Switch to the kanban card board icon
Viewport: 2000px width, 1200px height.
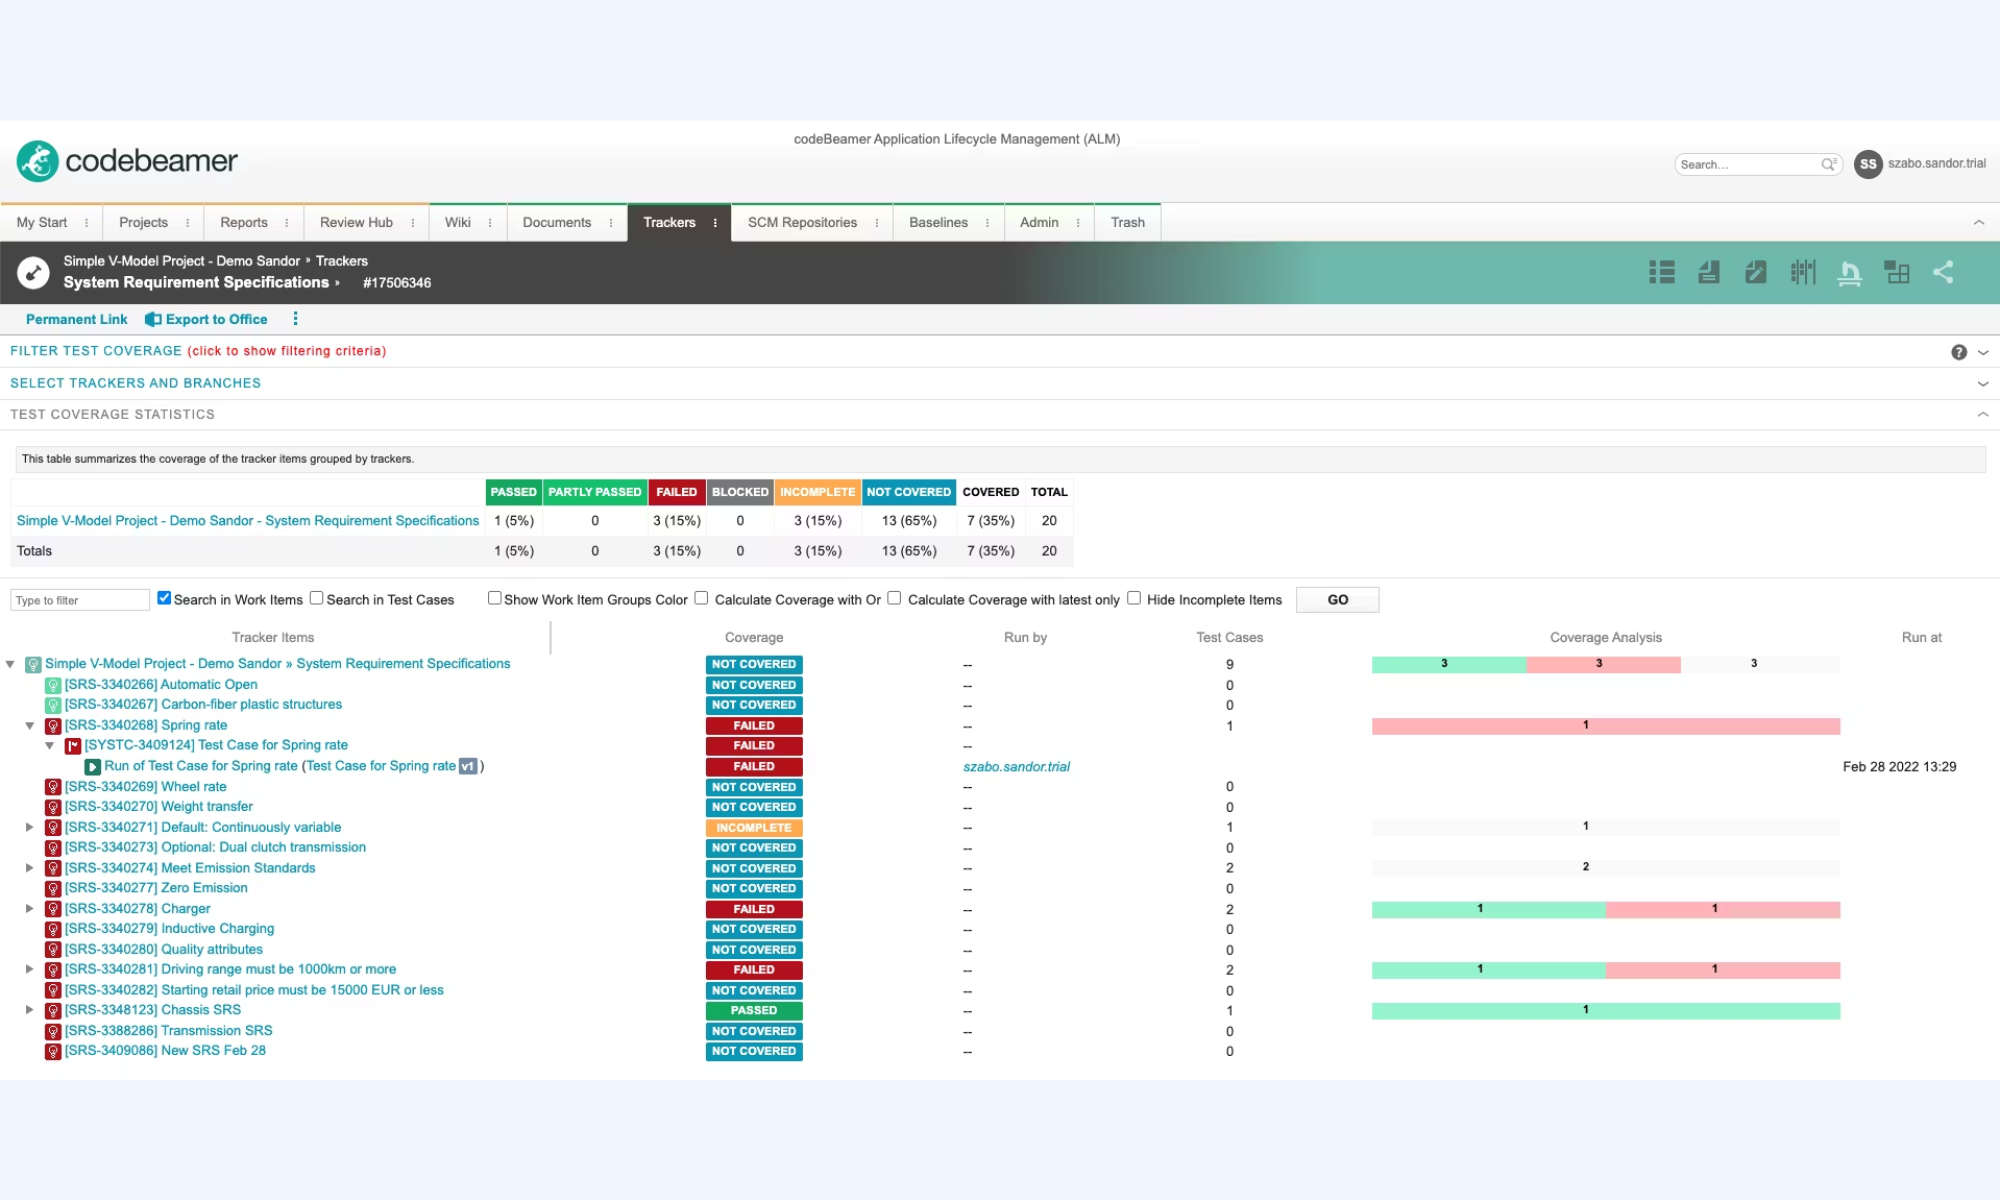pyautogui.click(x=1803, y=272)
